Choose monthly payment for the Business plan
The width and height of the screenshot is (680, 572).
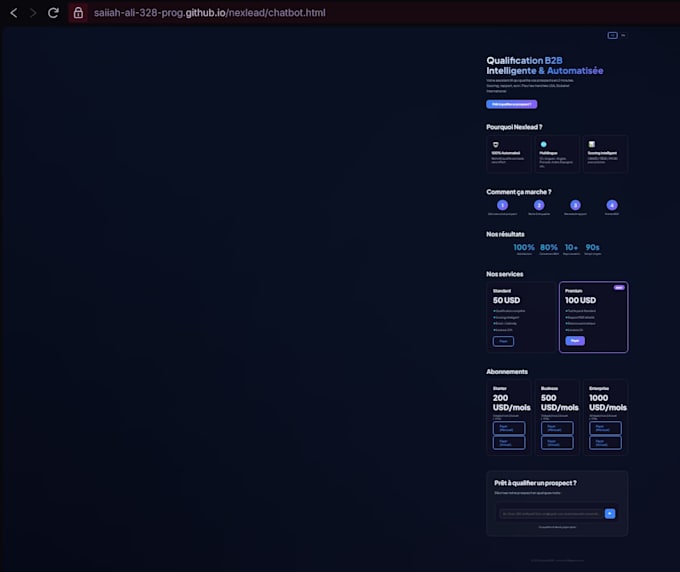pyautogui.click(x=557, y=428)
